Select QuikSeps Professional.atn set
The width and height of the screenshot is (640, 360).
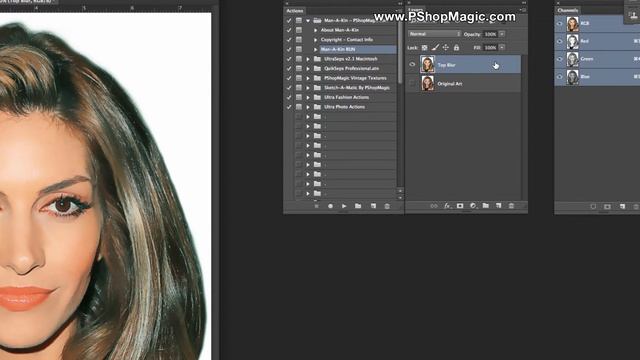pos(351,69)
